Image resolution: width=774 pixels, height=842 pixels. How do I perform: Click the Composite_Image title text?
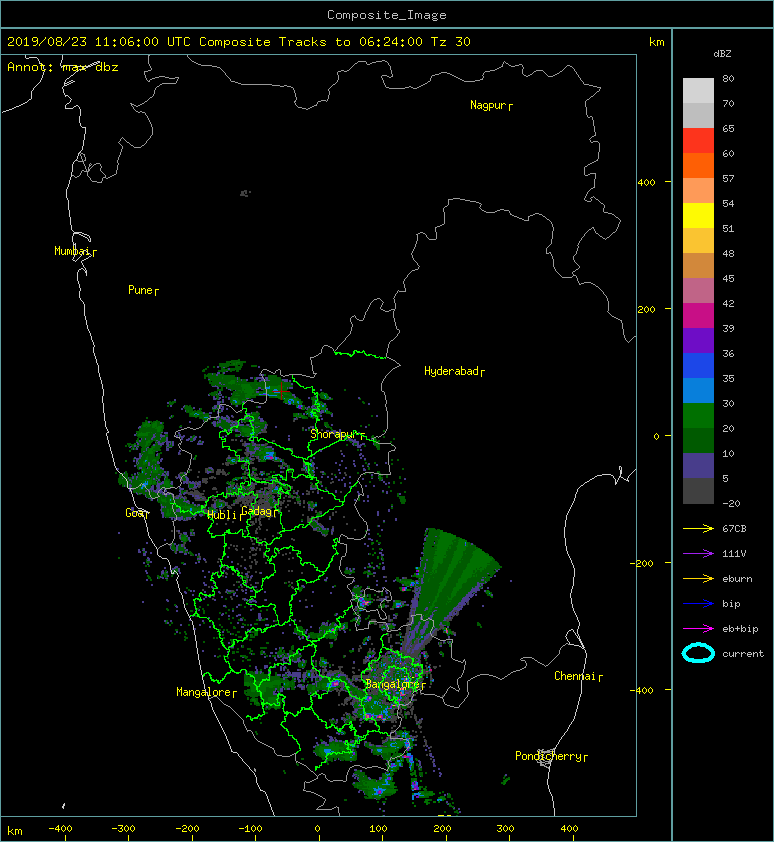pyautogui.click(x=387, y=15)
